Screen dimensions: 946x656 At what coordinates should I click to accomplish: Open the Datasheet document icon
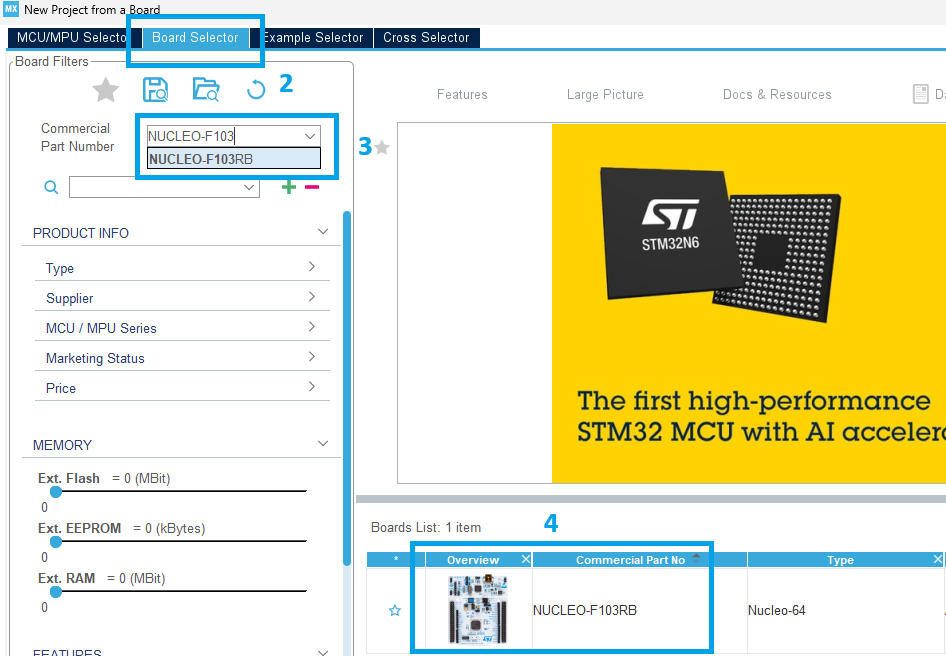pos(920,93)
